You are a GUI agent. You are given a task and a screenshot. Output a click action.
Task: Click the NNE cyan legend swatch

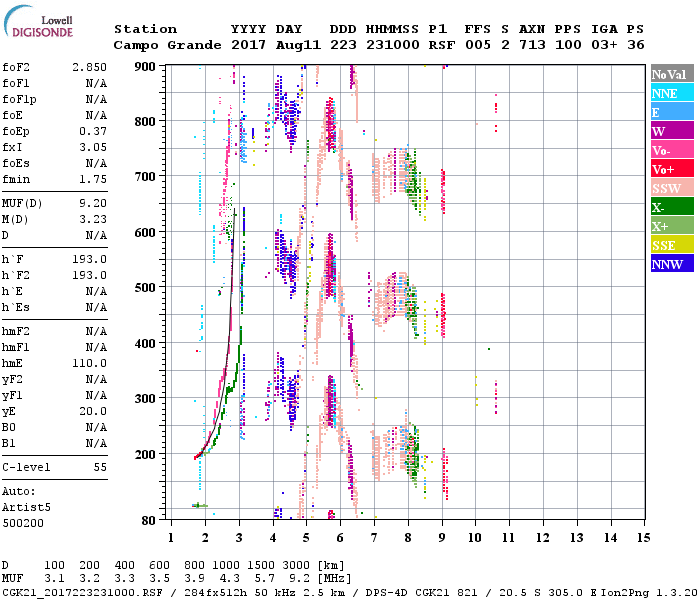(x=668, y=93)
